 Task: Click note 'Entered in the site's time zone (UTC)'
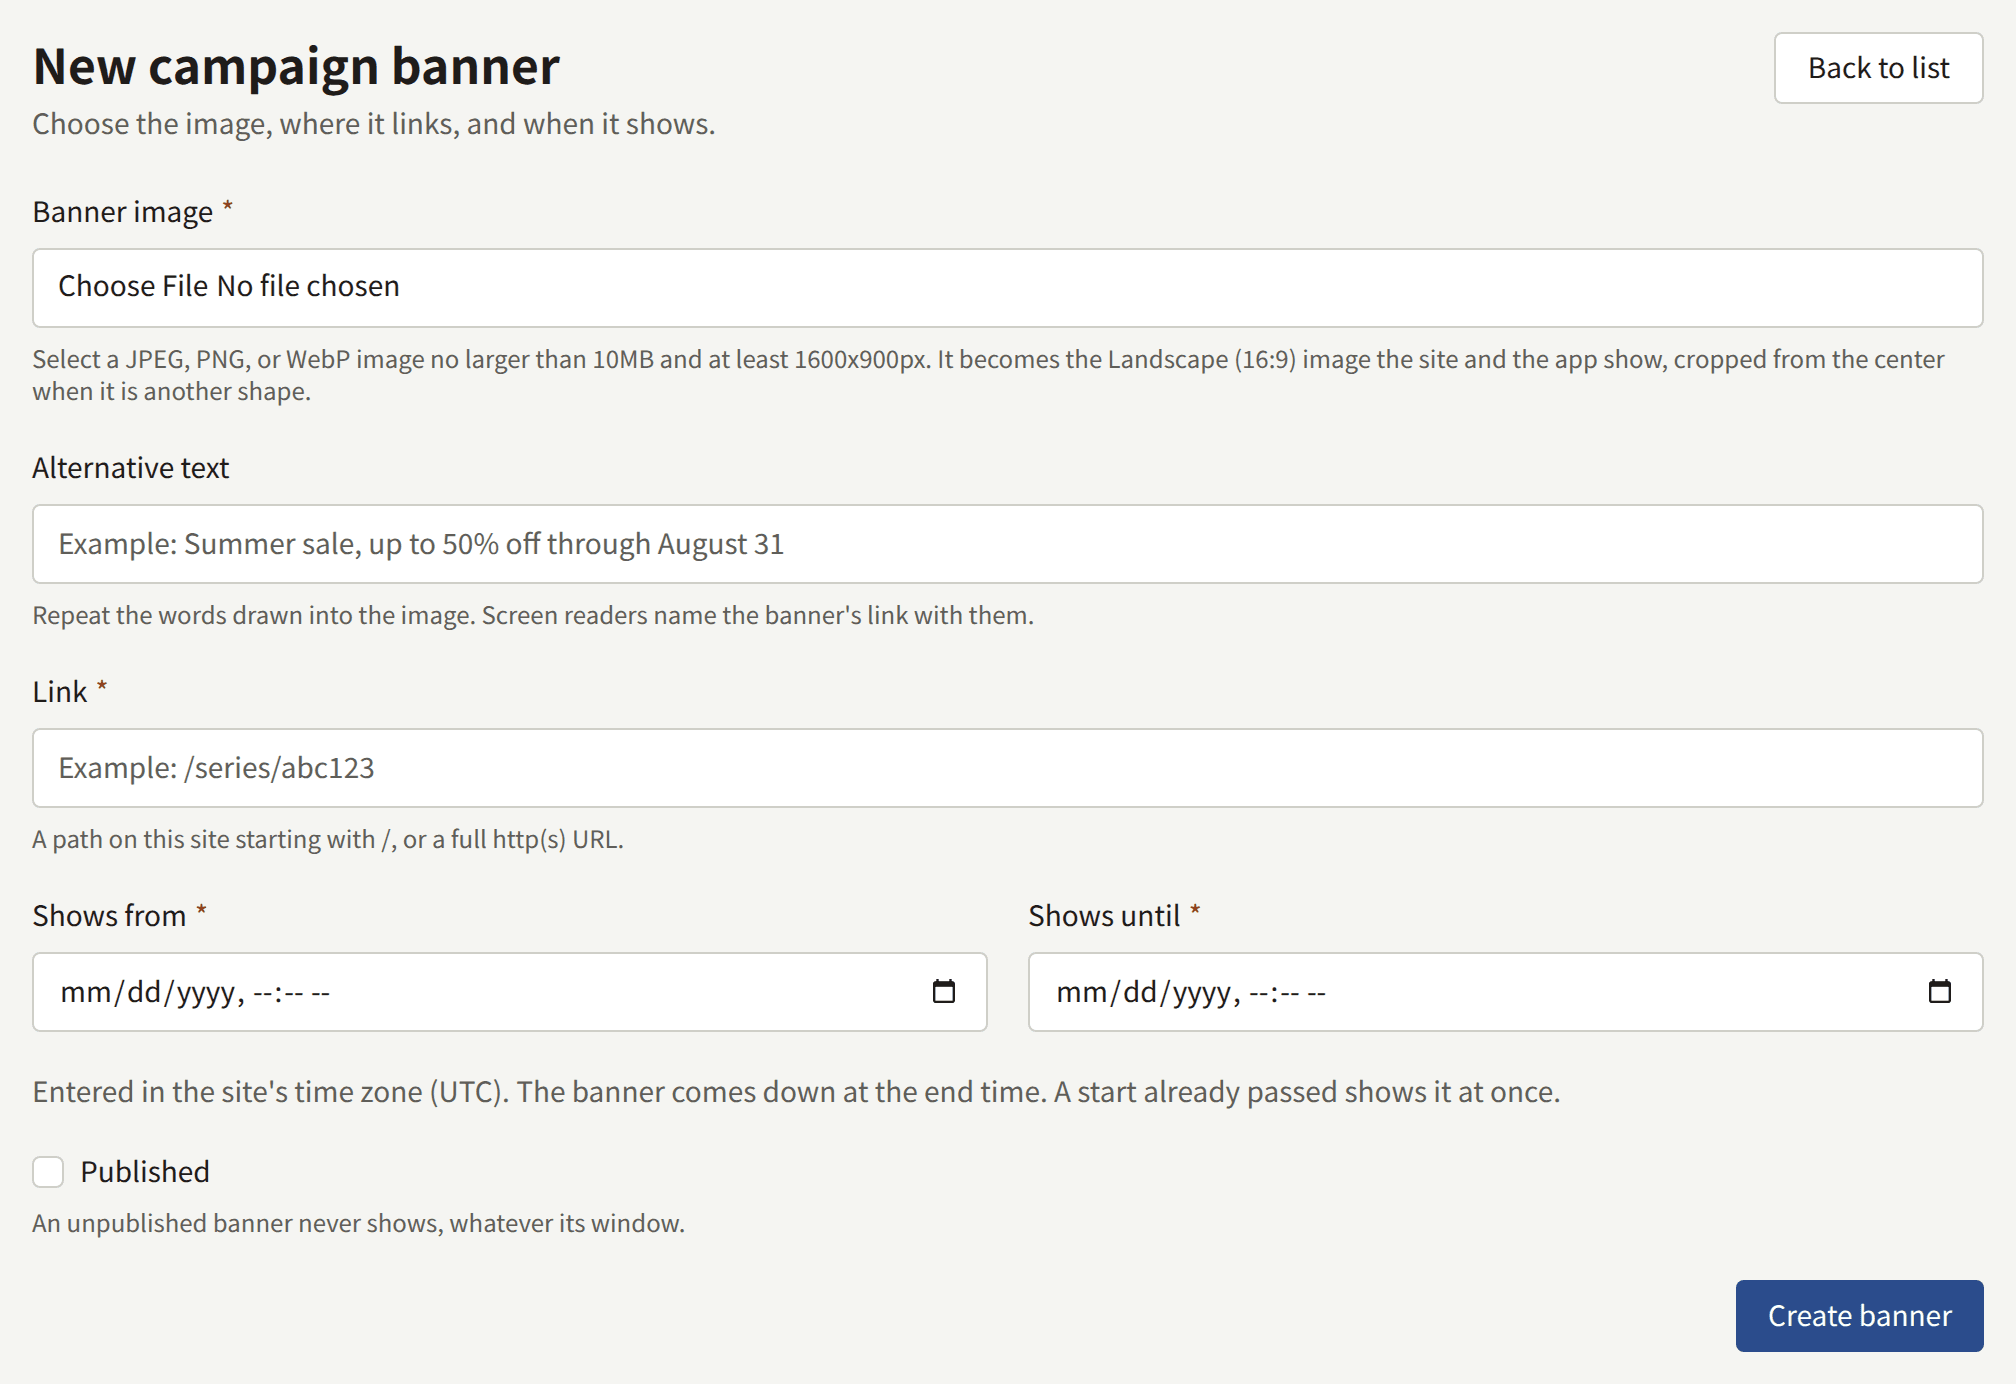[x=796, y=1091]
